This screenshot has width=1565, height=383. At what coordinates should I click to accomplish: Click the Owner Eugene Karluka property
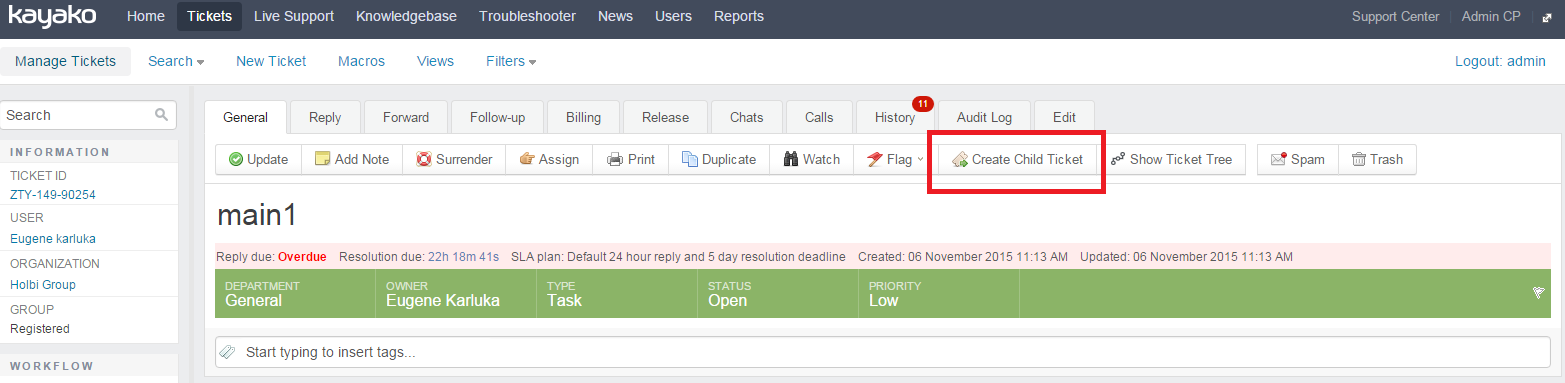456,293
